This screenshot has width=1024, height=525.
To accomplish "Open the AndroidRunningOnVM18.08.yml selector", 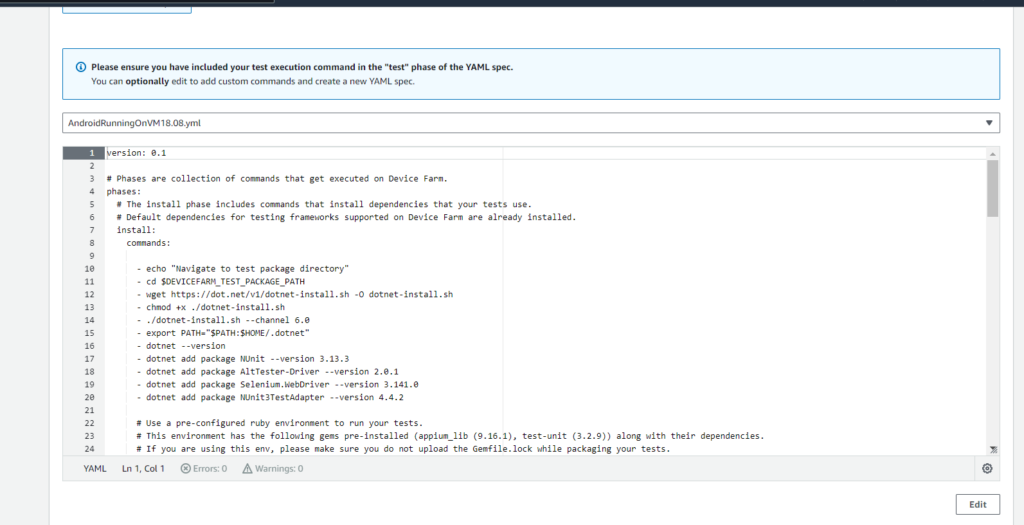I will 531,122.
